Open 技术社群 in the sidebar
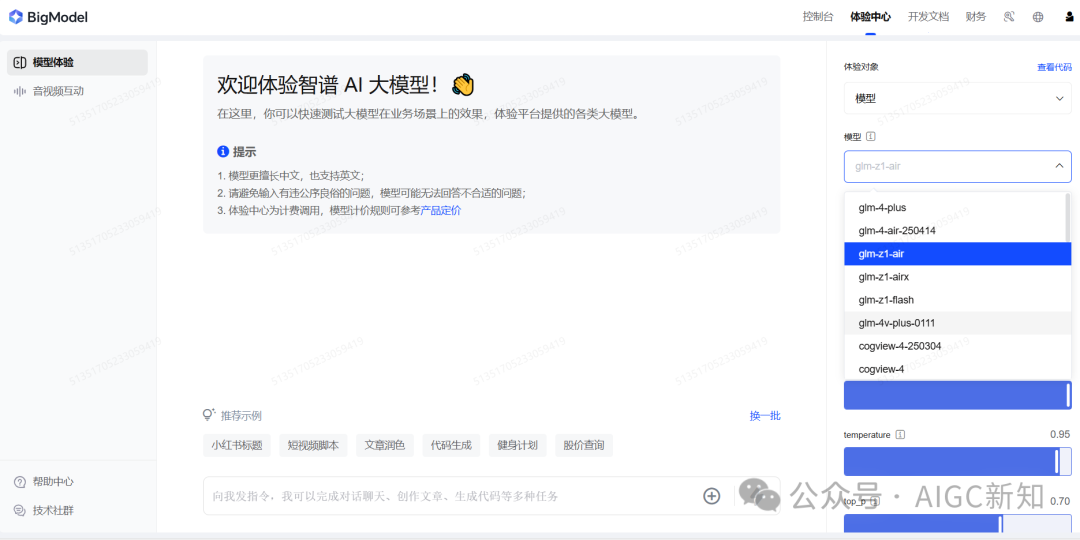Screen dimensions: 1080x540 pos(53,511)
